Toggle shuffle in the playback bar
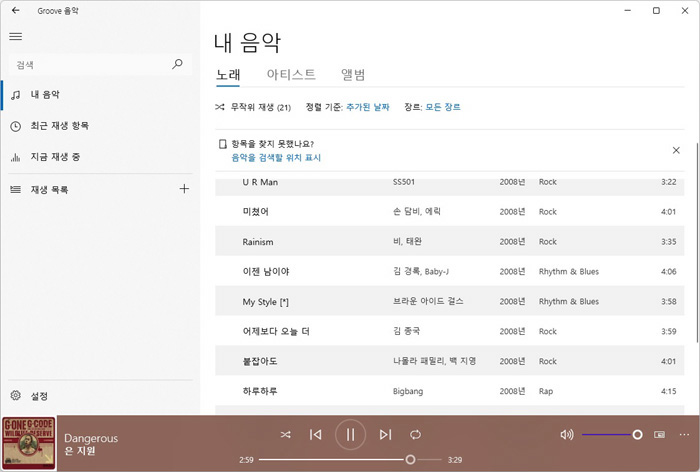Screen dimensions: 700x472 click(285, 434)
